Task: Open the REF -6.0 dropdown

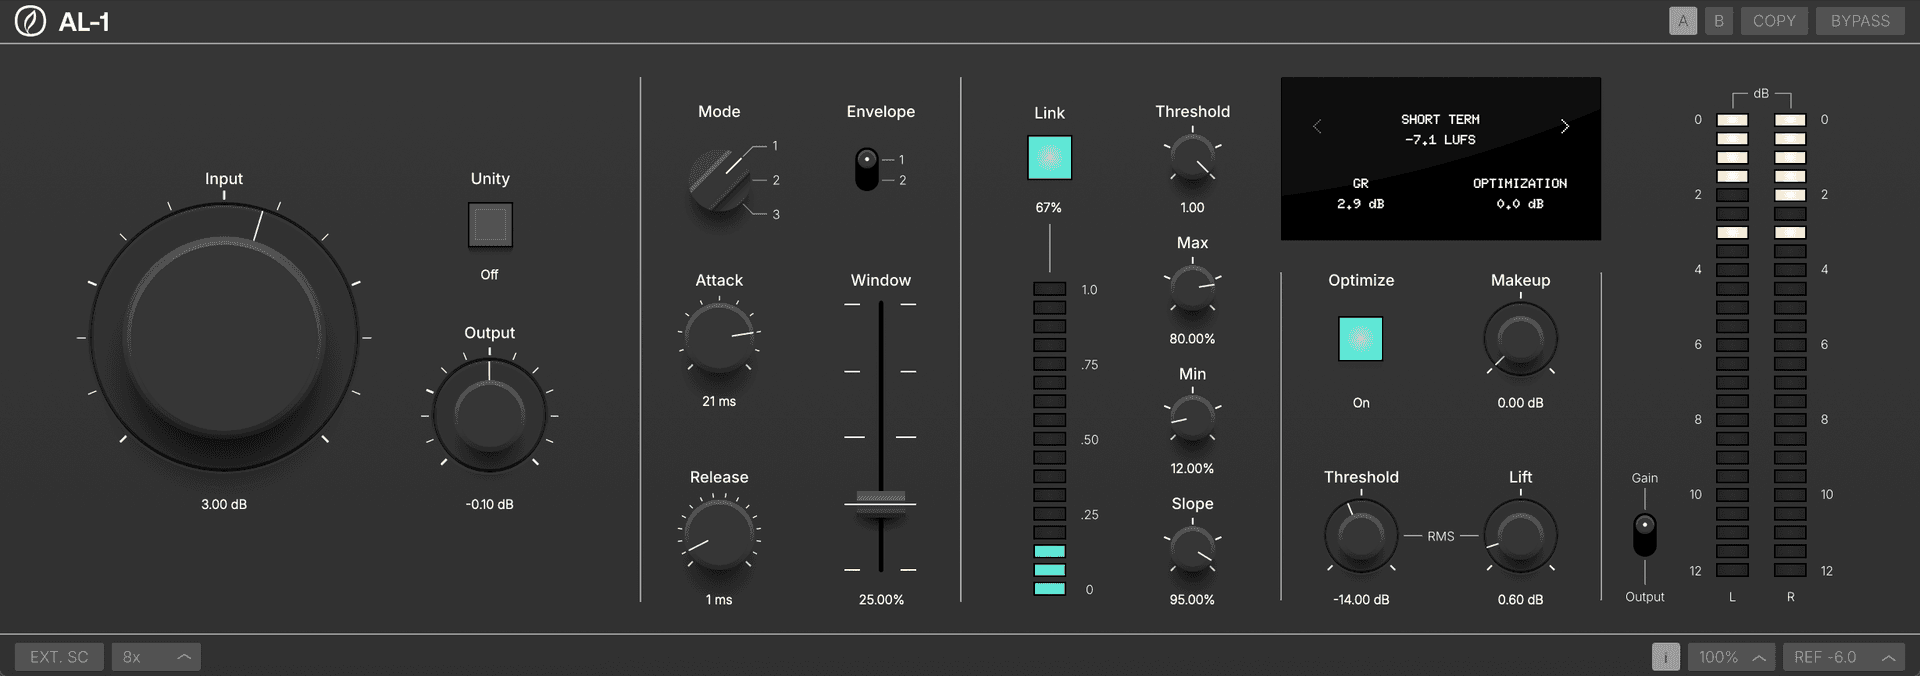Action: pos(1844,657)
